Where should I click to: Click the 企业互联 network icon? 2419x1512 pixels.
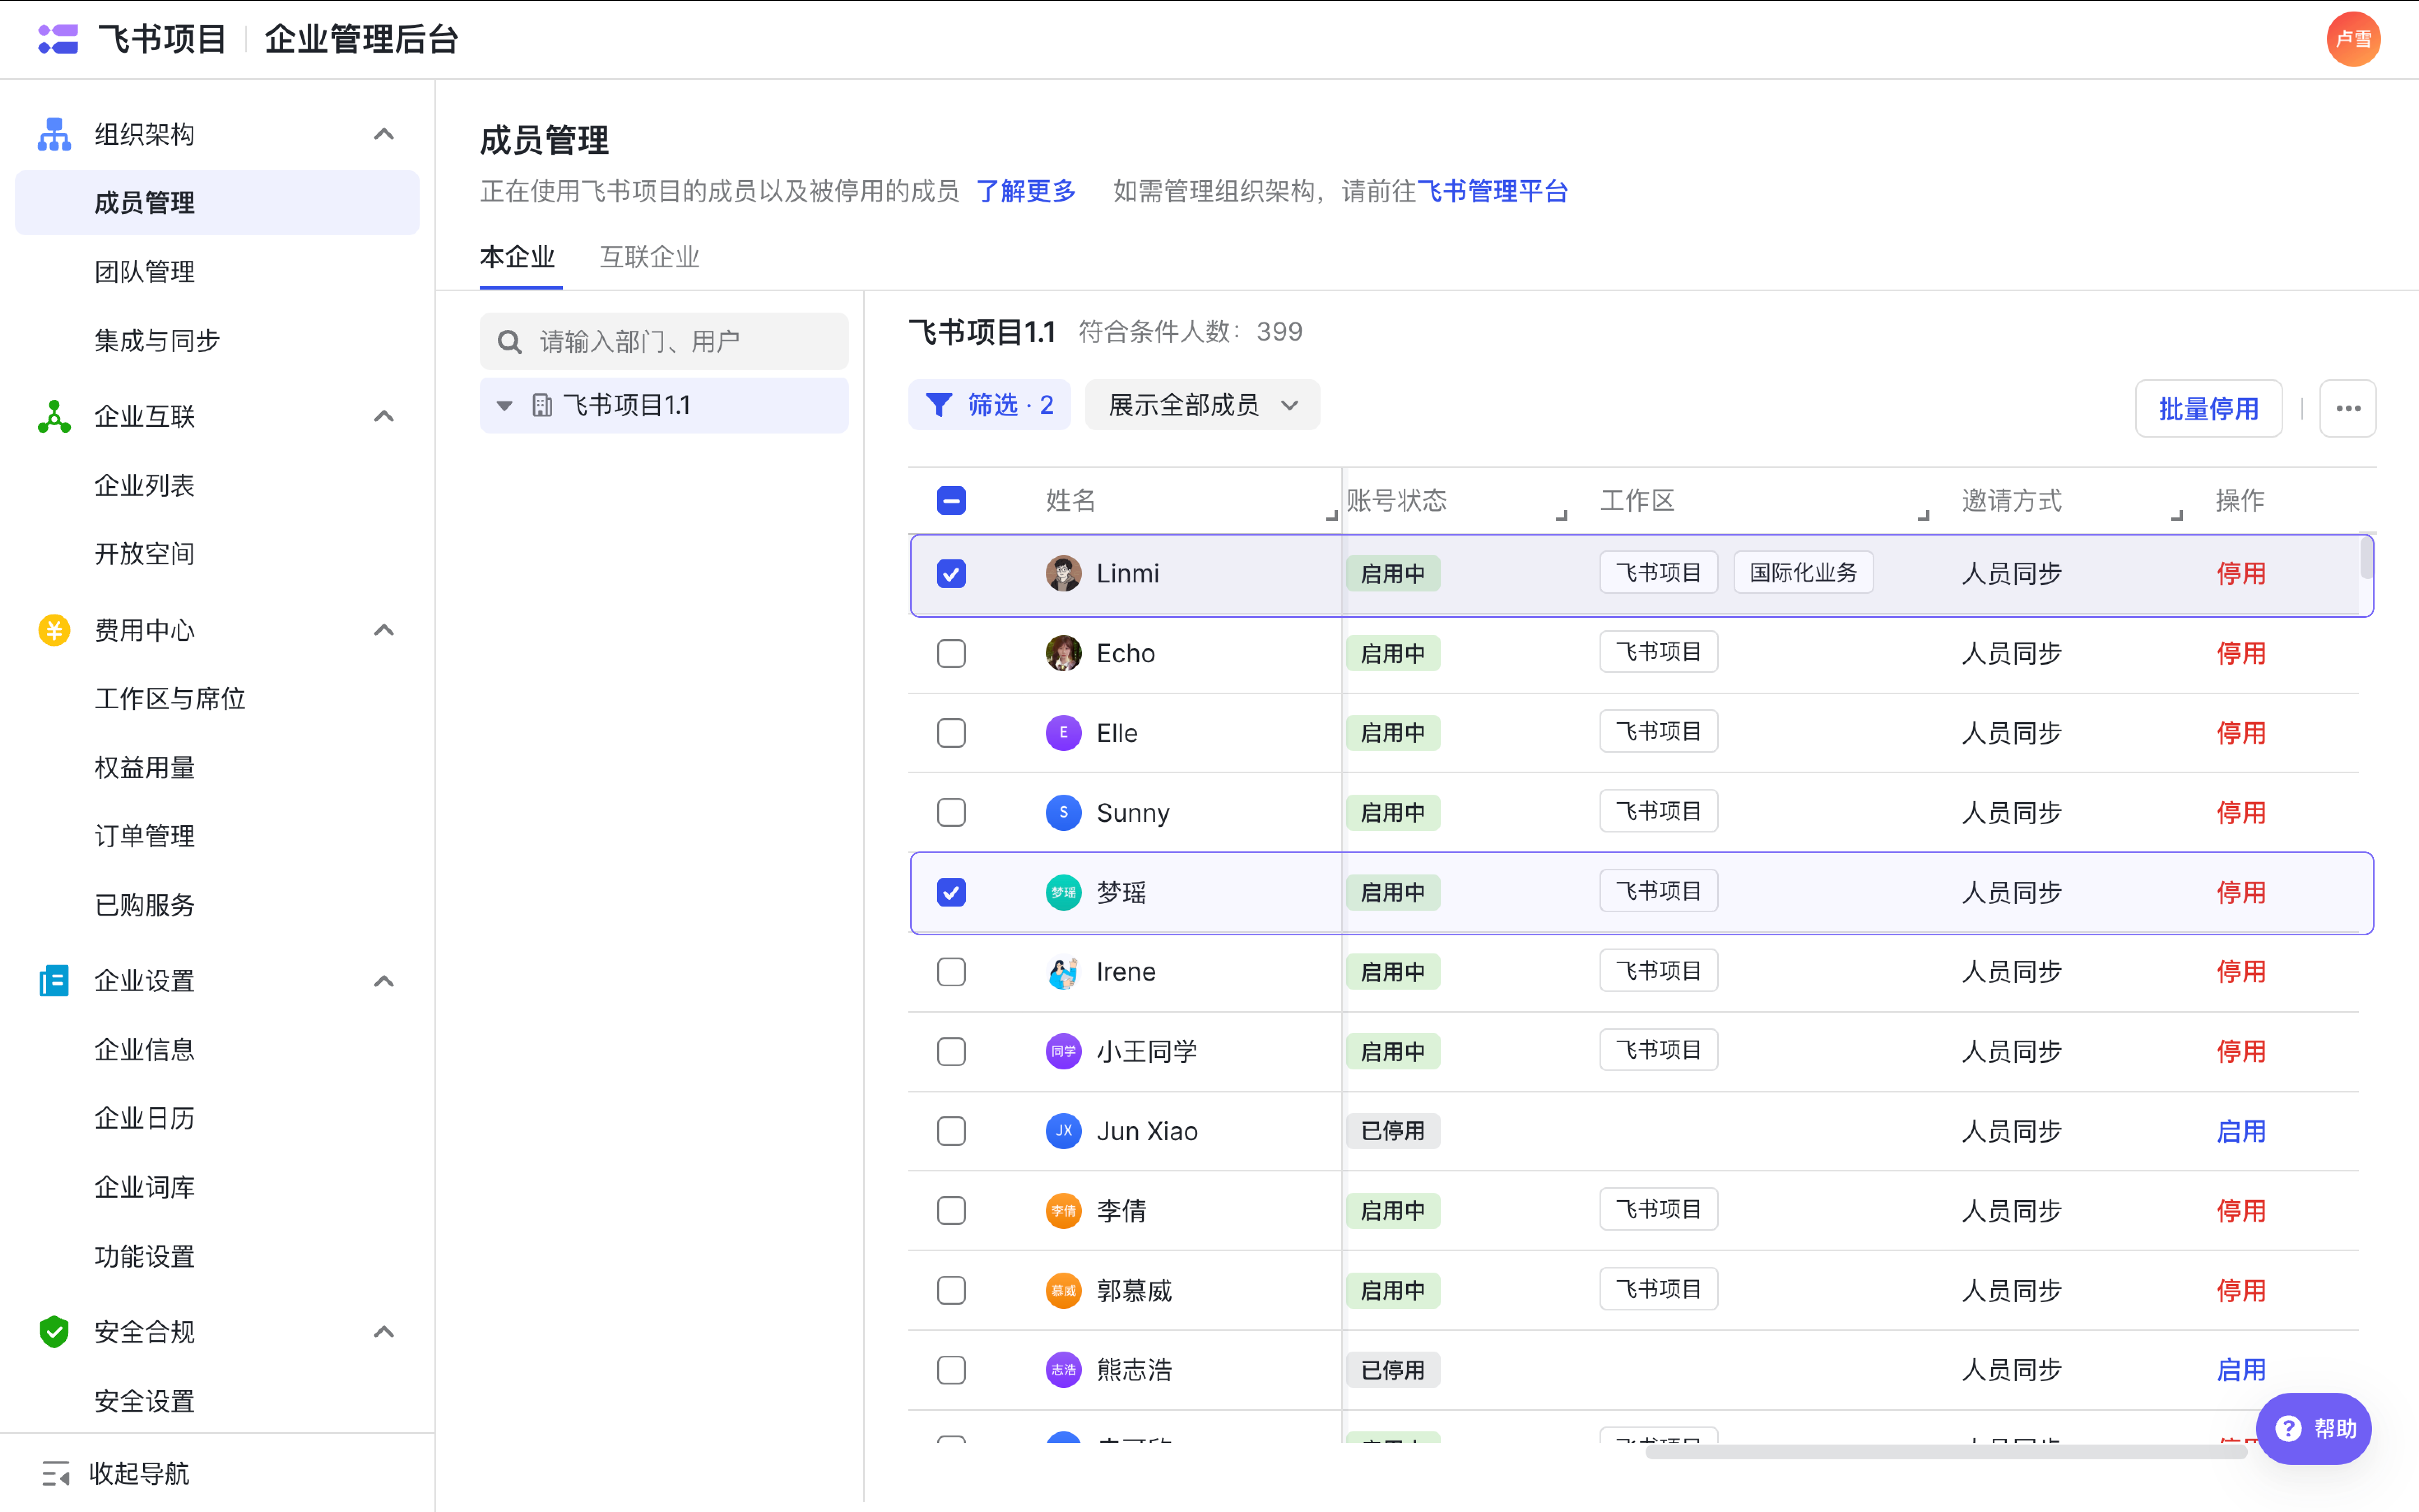coord(54,416)
